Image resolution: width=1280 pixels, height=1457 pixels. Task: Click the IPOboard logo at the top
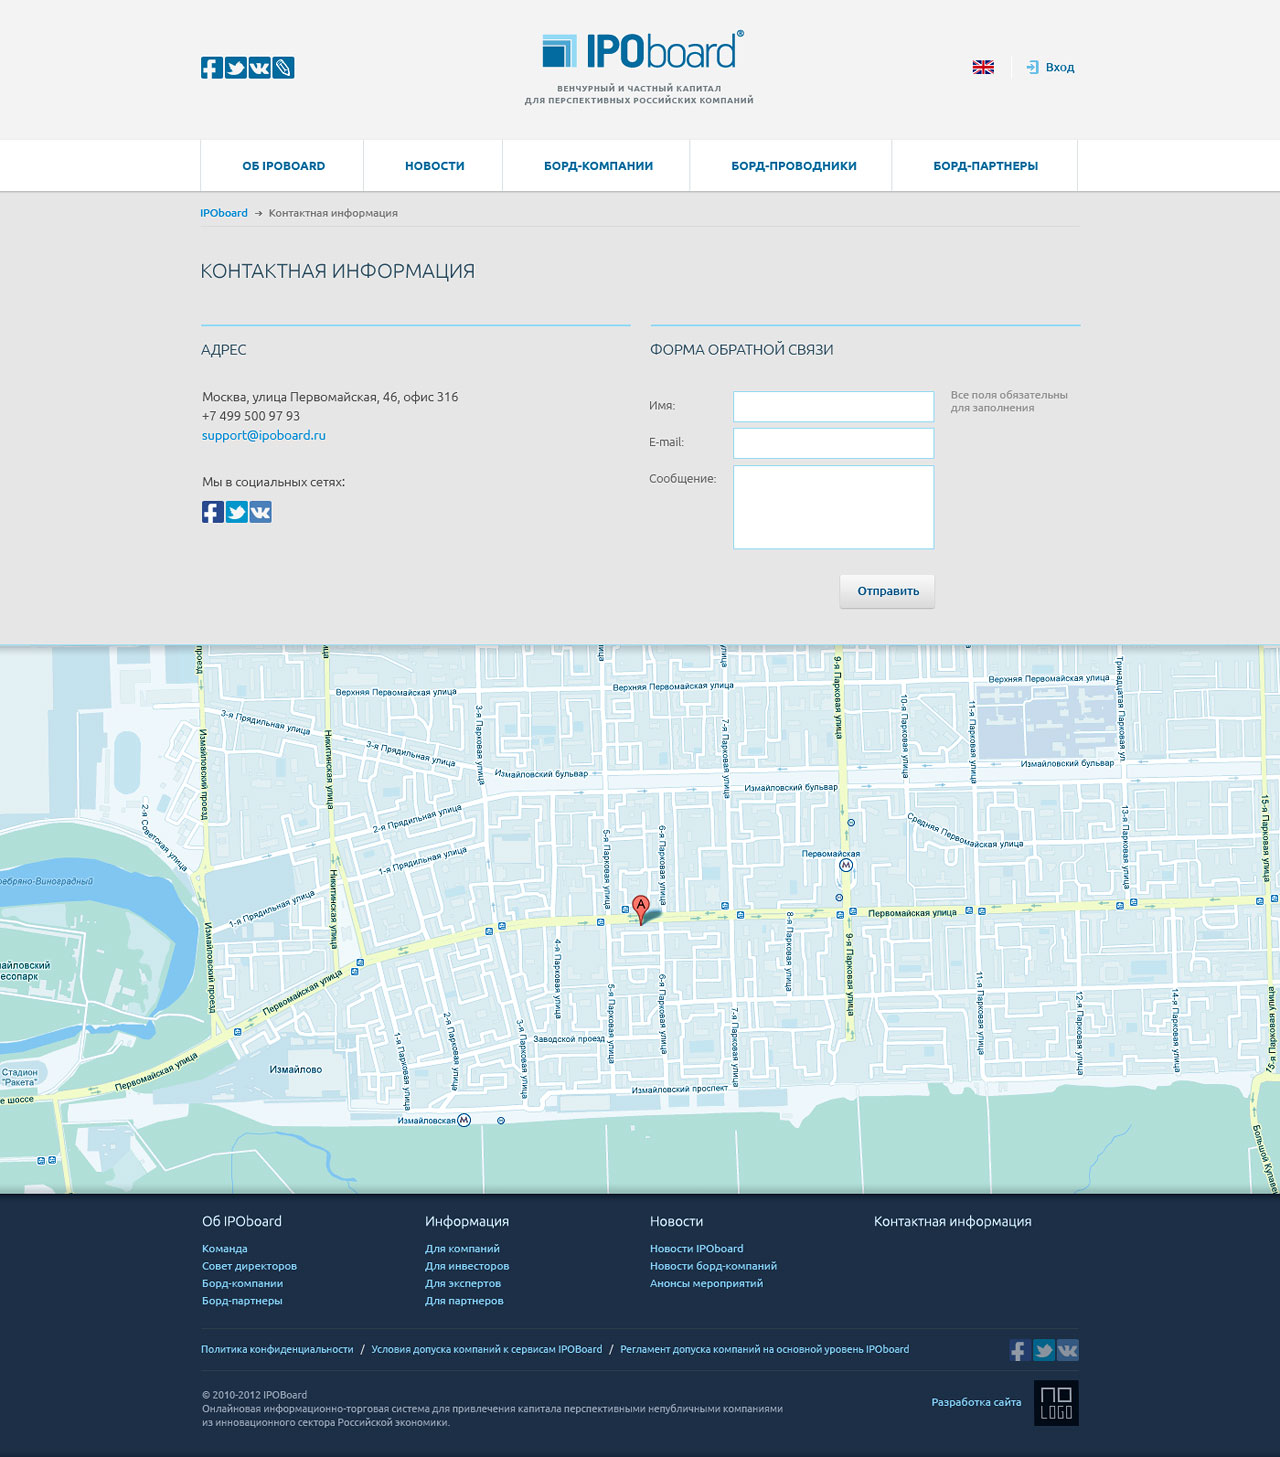[x=640, y=52]
